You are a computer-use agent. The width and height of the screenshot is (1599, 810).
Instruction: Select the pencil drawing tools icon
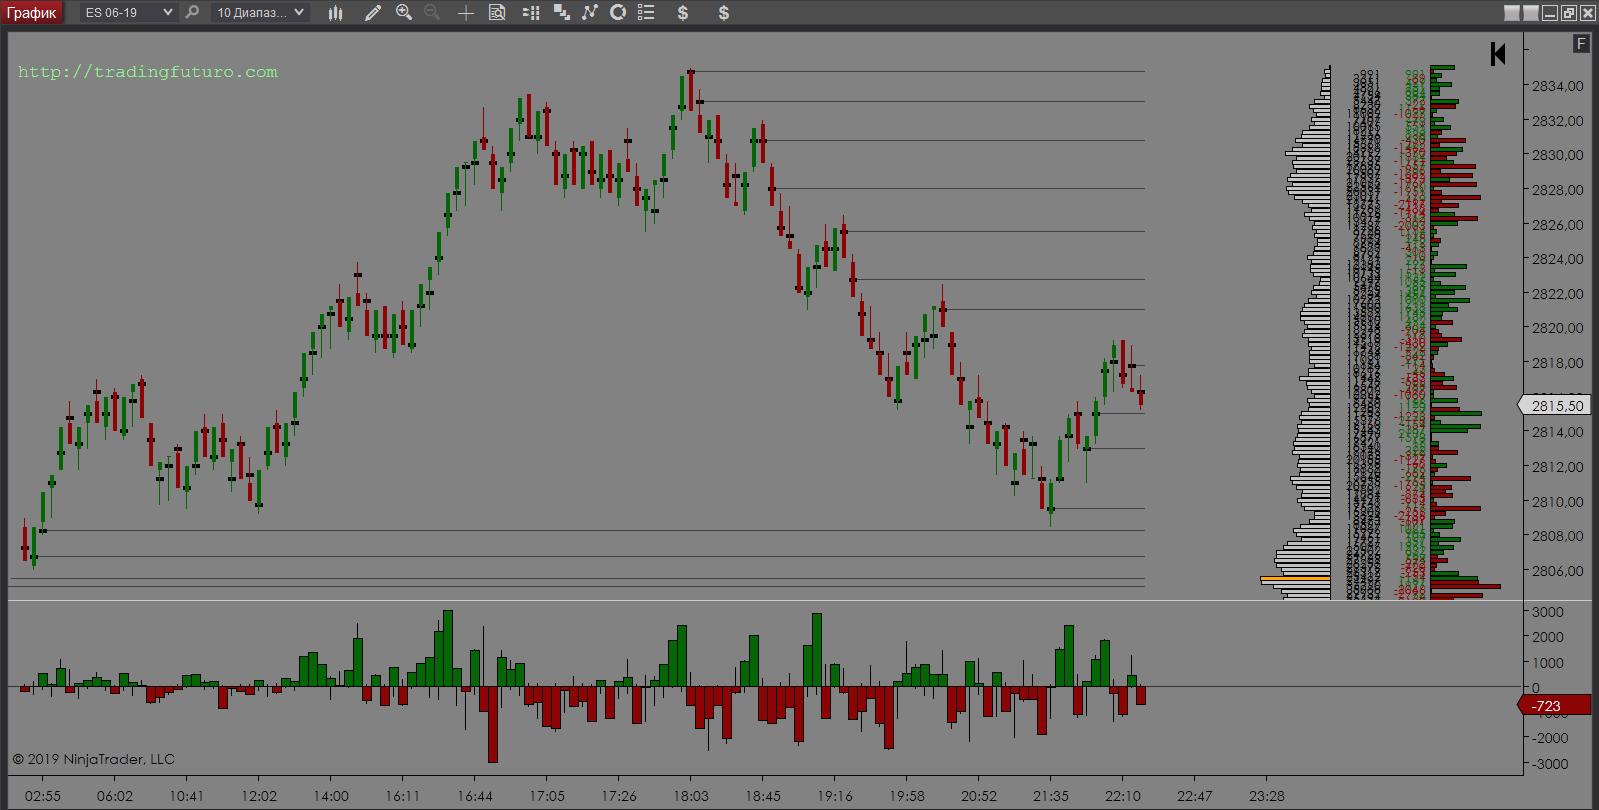[373, 13]
